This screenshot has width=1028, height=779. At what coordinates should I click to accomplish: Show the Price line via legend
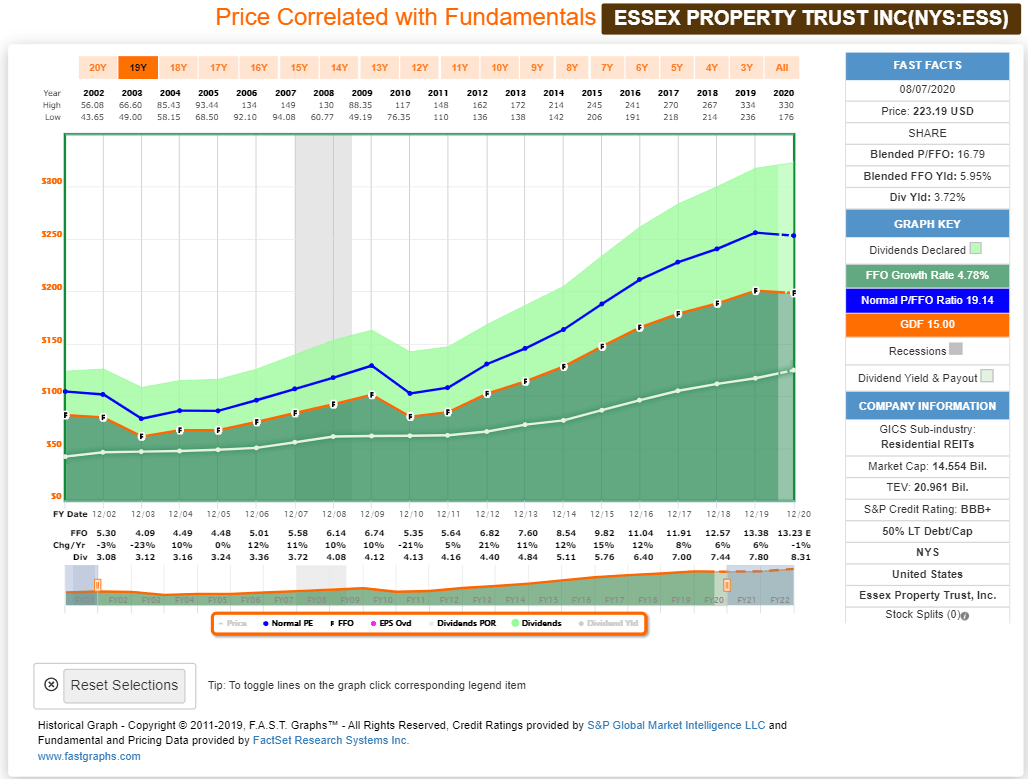tap(232, 624)
